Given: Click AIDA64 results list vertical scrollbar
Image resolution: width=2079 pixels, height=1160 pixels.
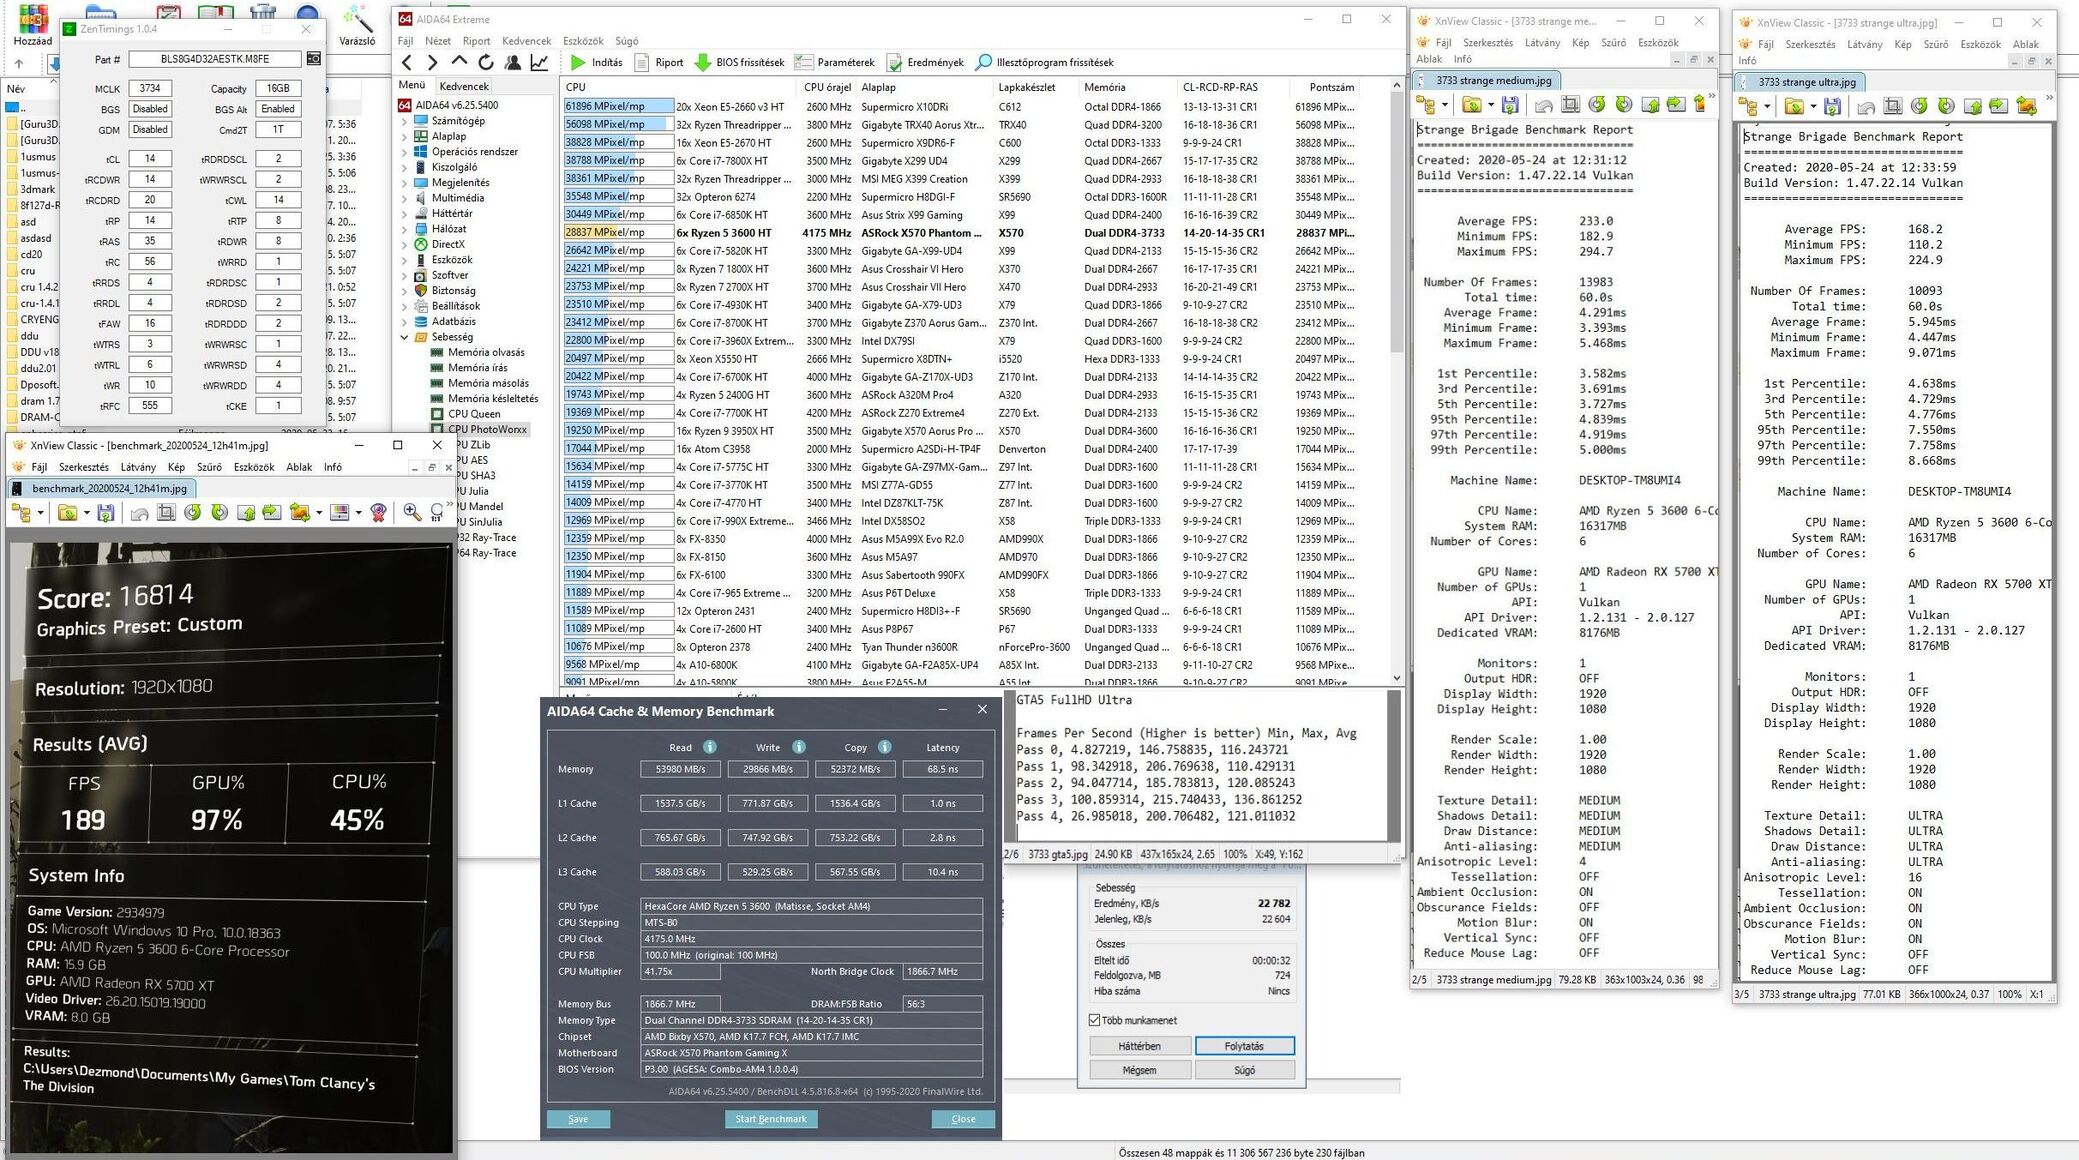Looking at the screenshot, I should pos(1396,380).
